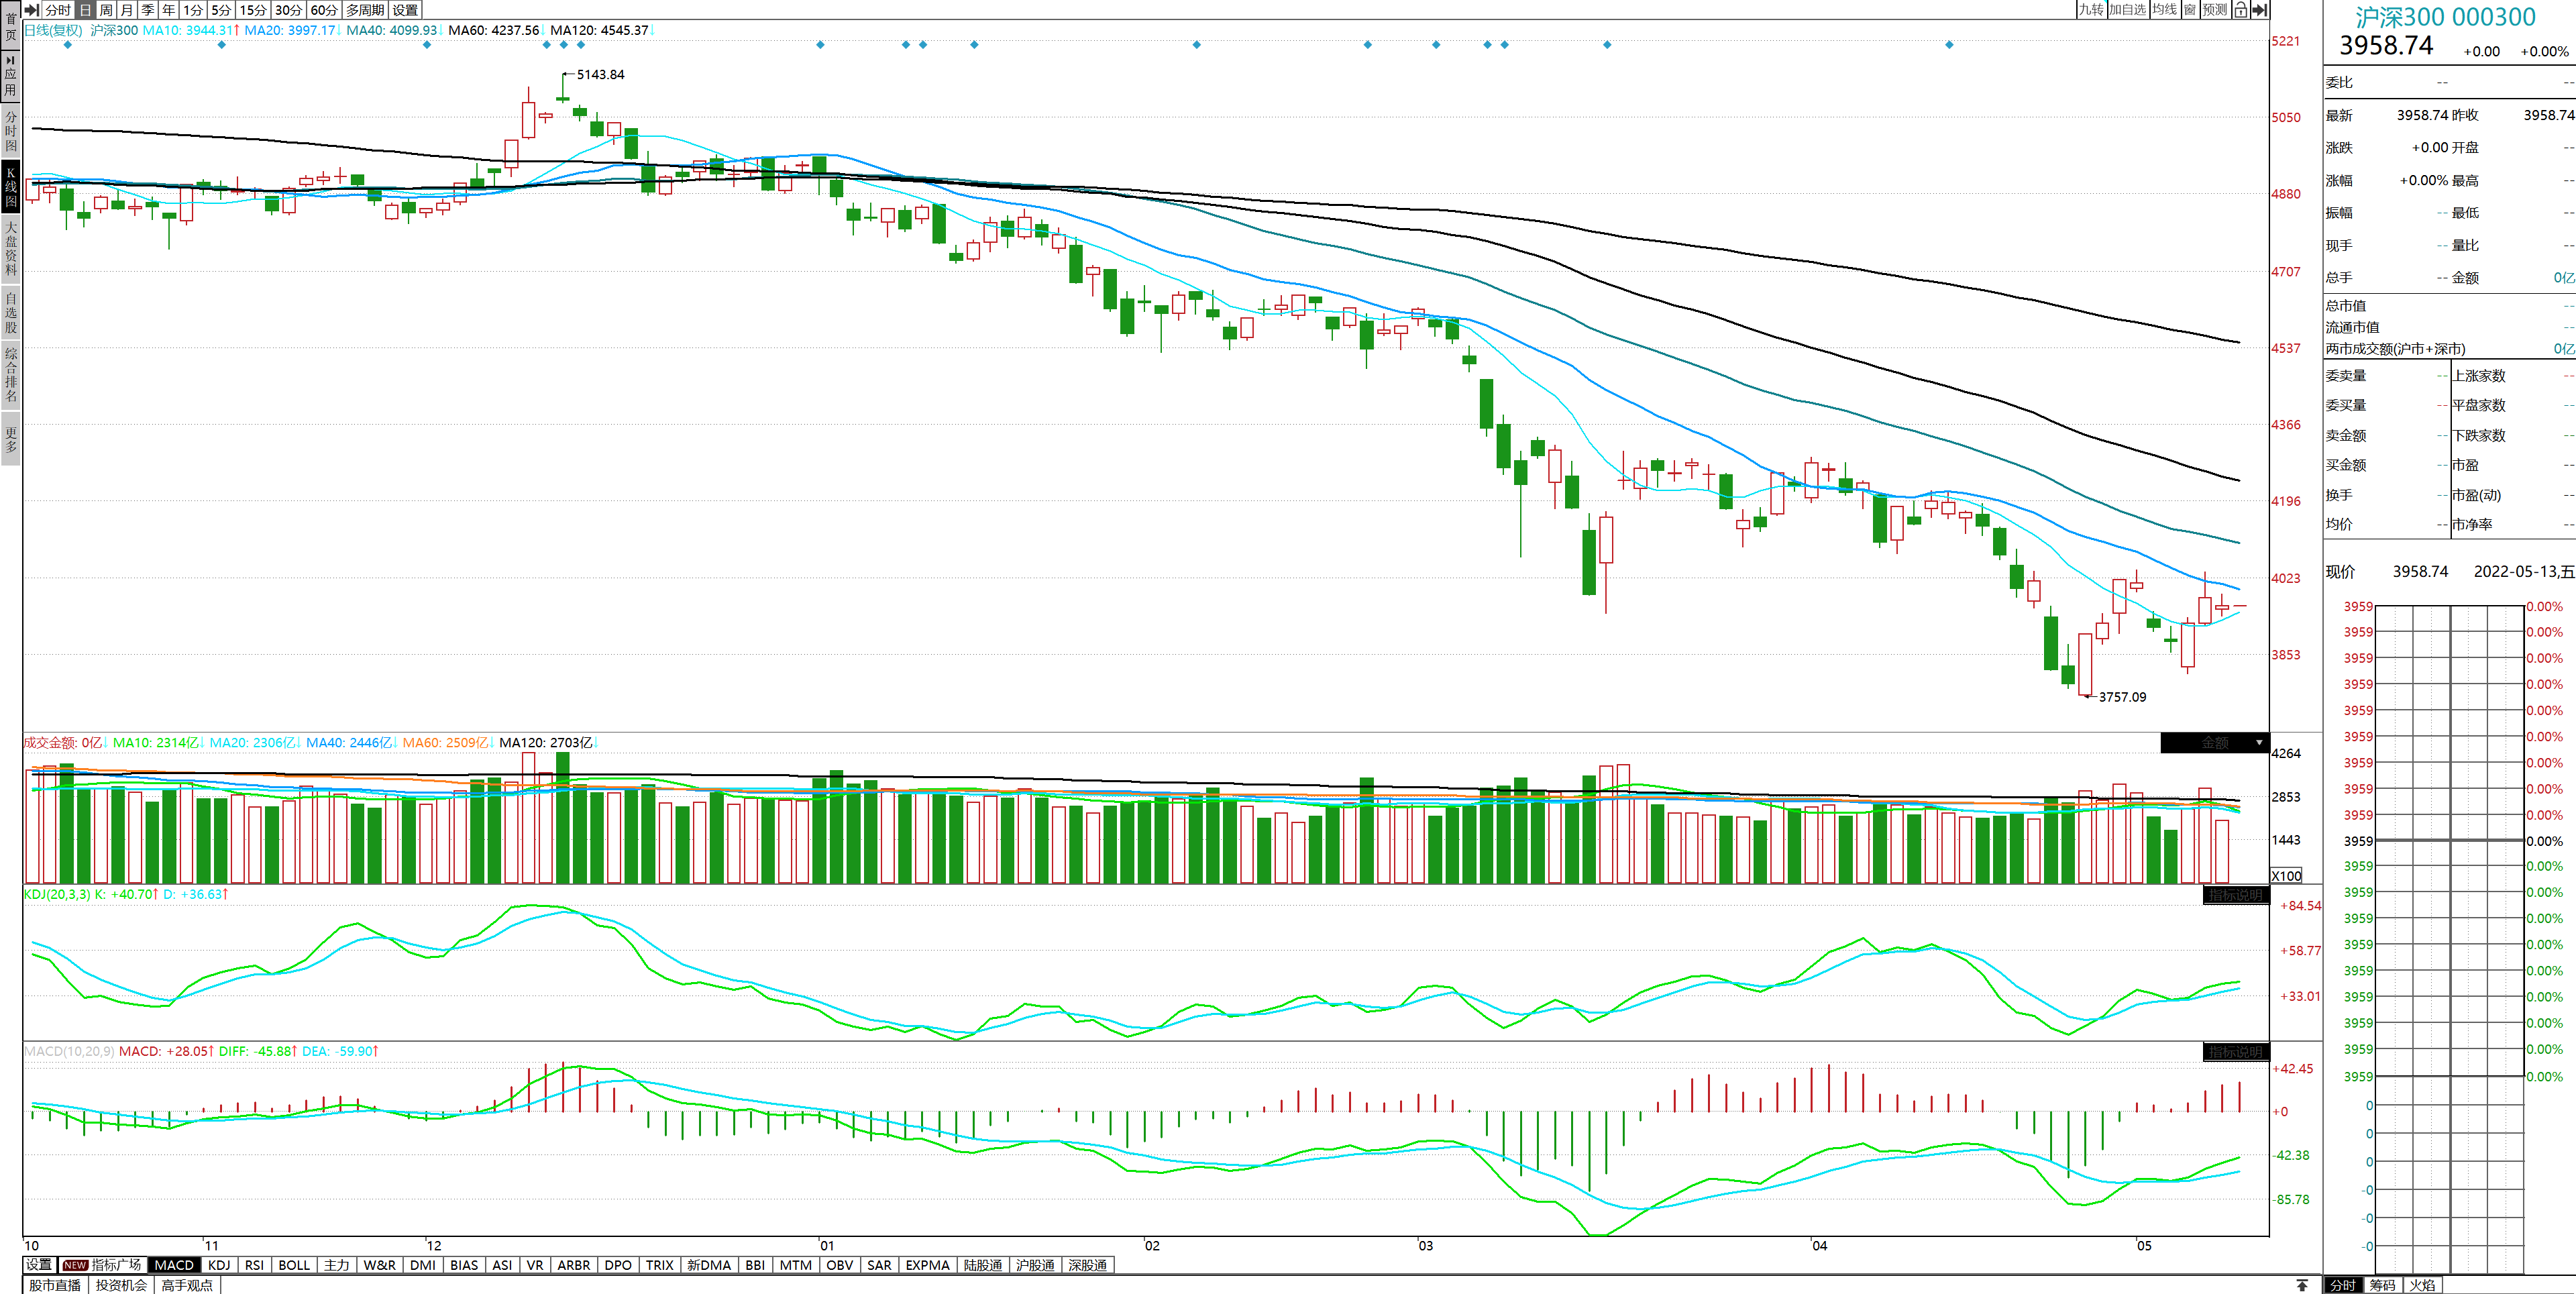Switch to the 筹码 tab at bottom right
Screen dimensions: 2576x1294
(2382, 1285)
